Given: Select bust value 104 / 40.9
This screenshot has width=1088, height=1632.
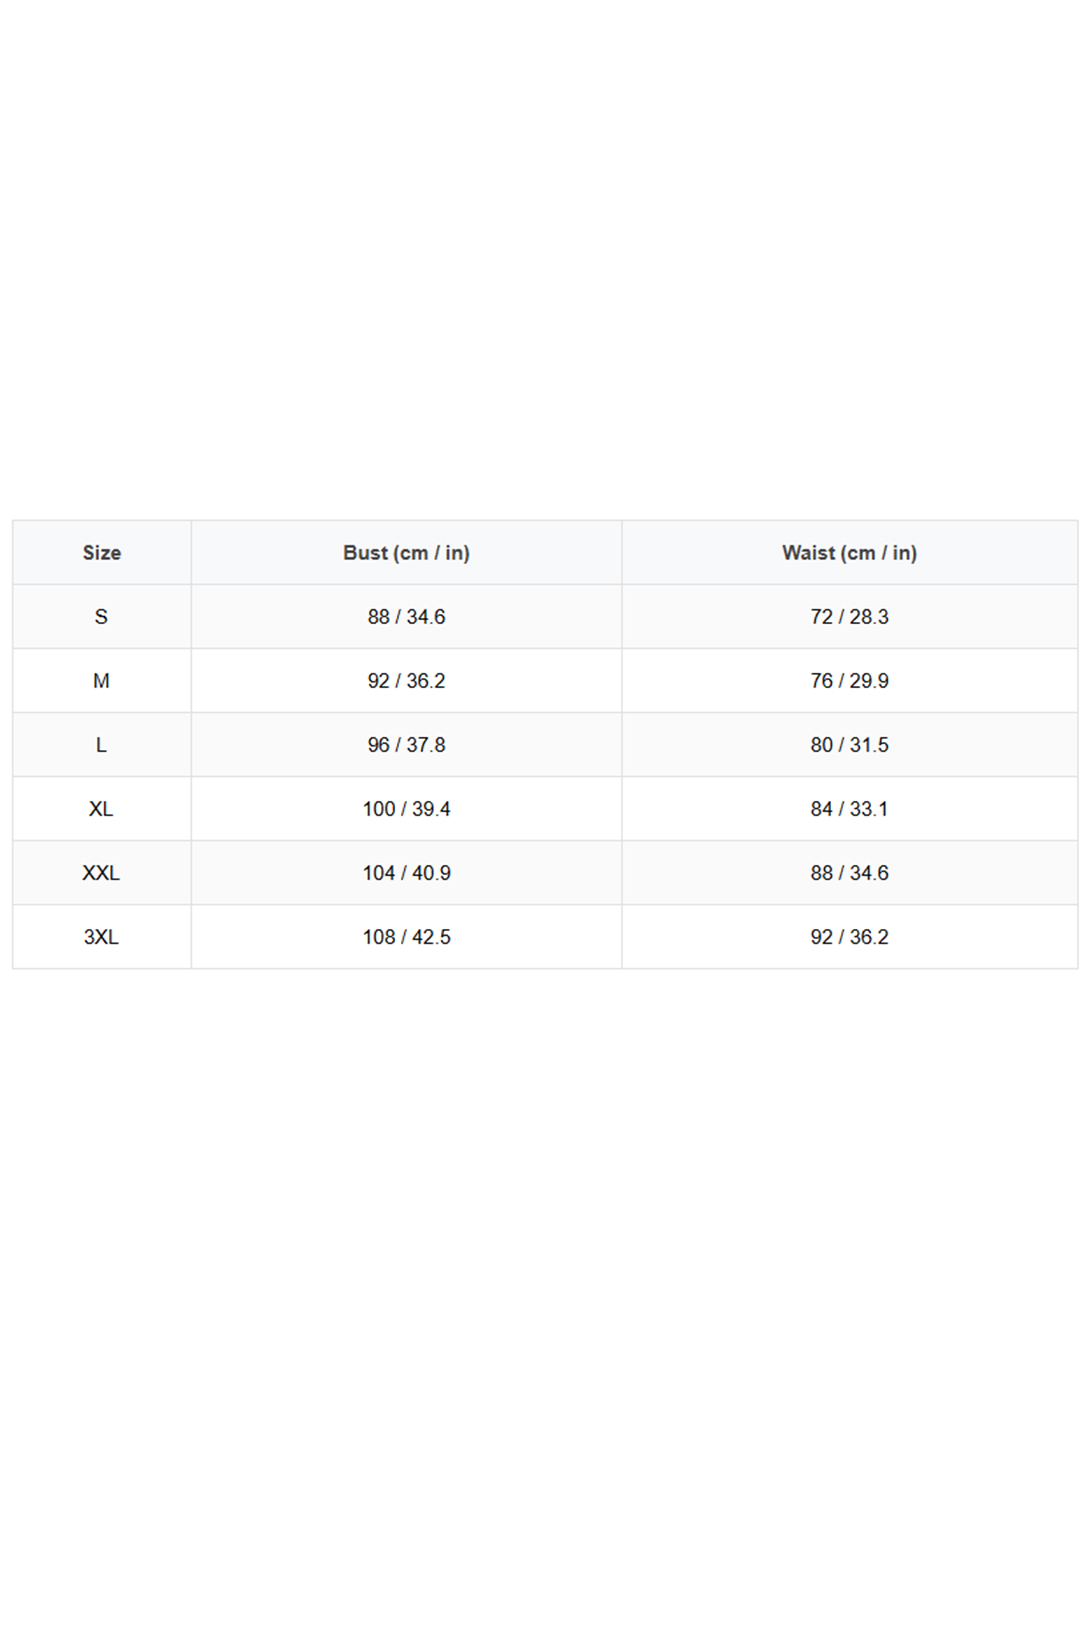Looking at the screenshot, I should pos(406,873).
